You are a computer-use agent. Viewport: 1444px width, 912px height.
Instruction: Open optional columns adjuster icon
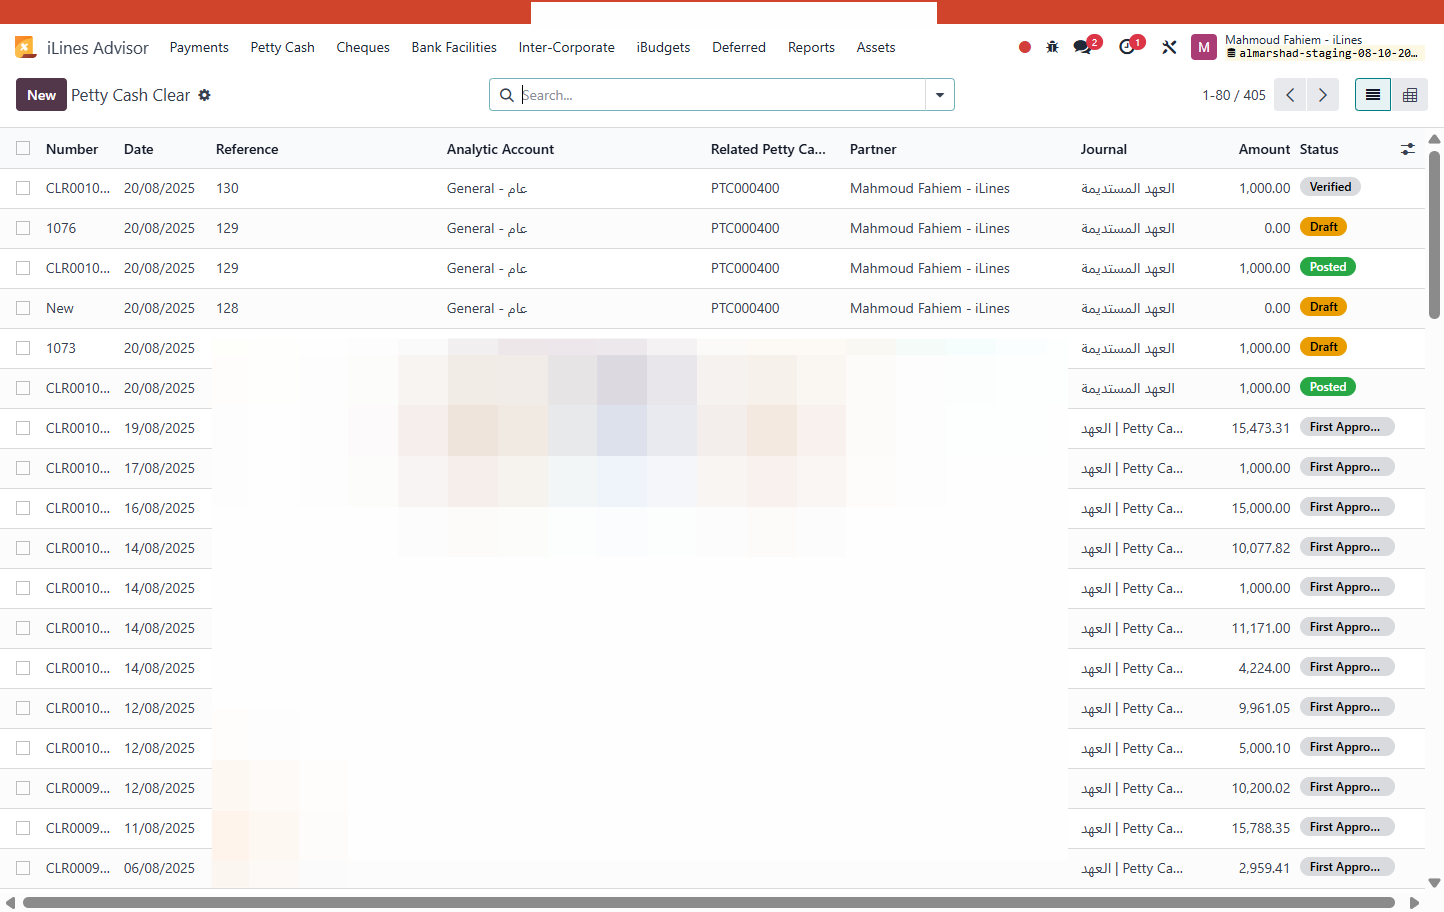click(1408, 149)
